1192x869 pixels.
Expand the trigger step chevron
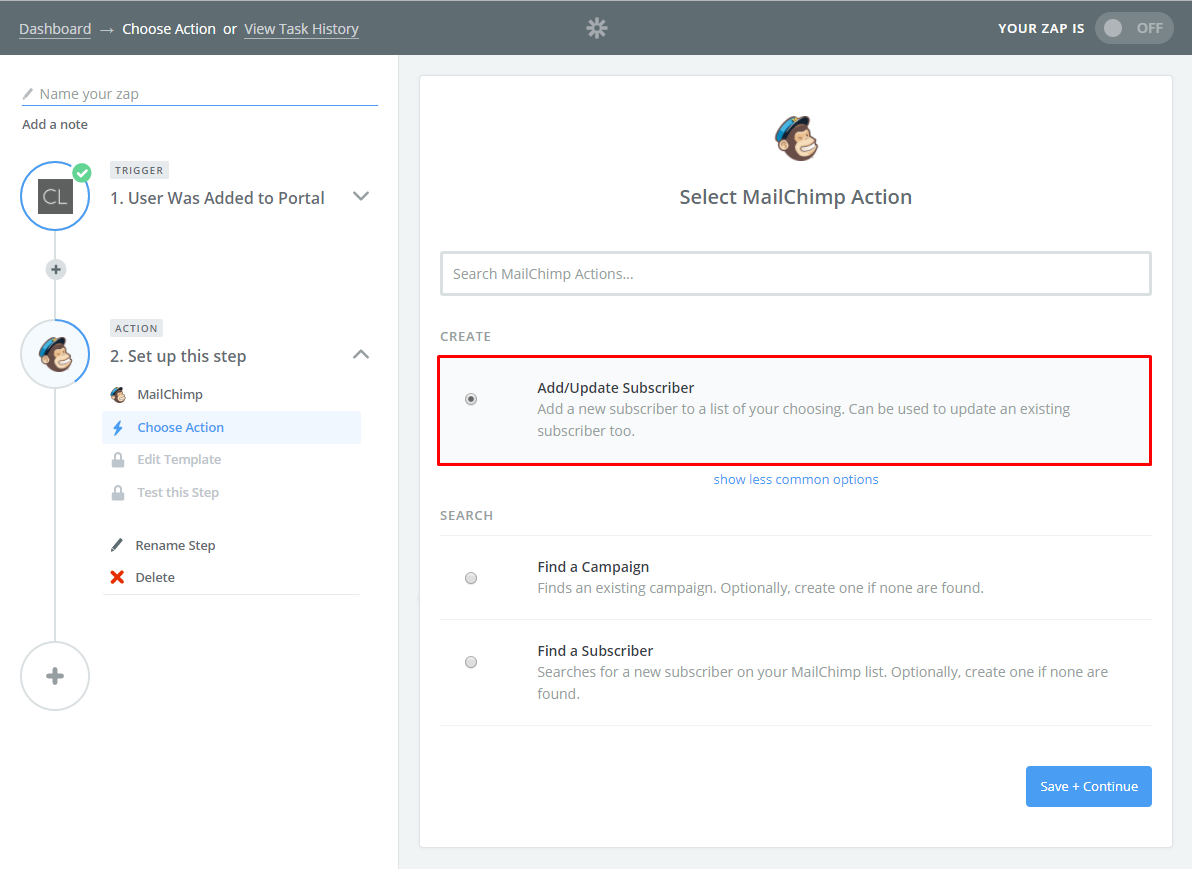pos(361,196)
